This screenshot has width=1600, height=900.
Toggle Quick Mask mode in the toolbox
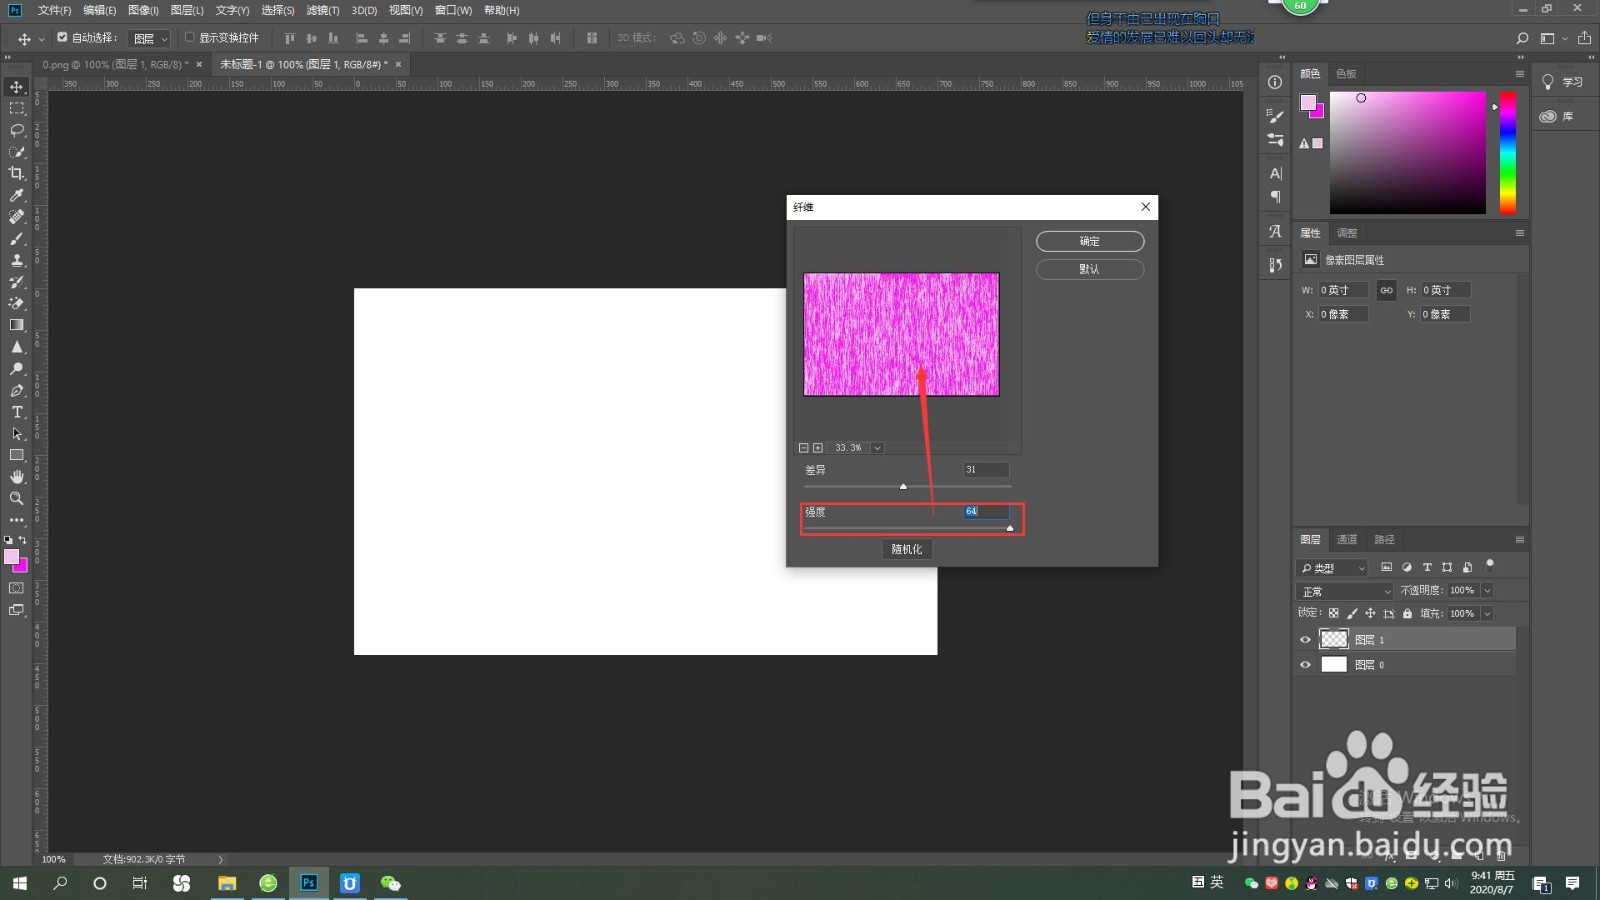tap(17, 588)
